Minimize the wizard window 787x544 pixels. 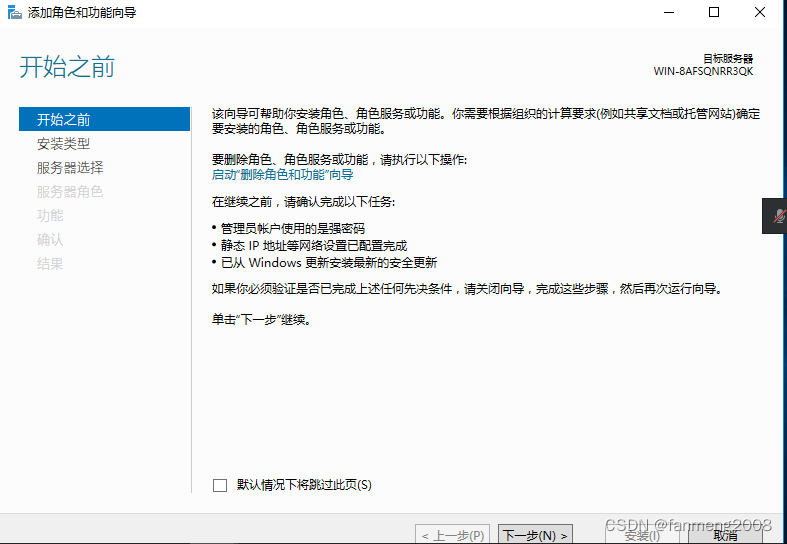[x=669, y=12]
